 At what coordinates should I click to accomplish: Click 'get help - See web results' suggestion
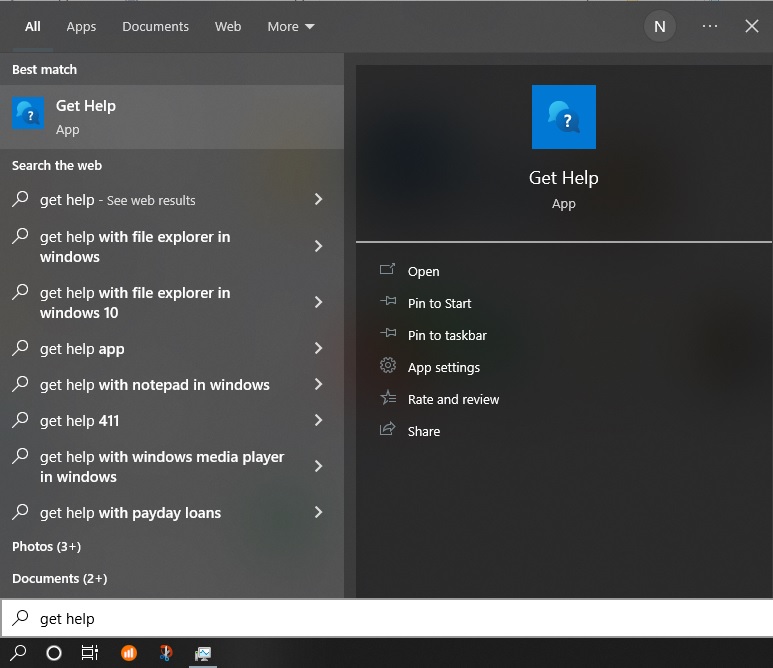coord(172,200)
